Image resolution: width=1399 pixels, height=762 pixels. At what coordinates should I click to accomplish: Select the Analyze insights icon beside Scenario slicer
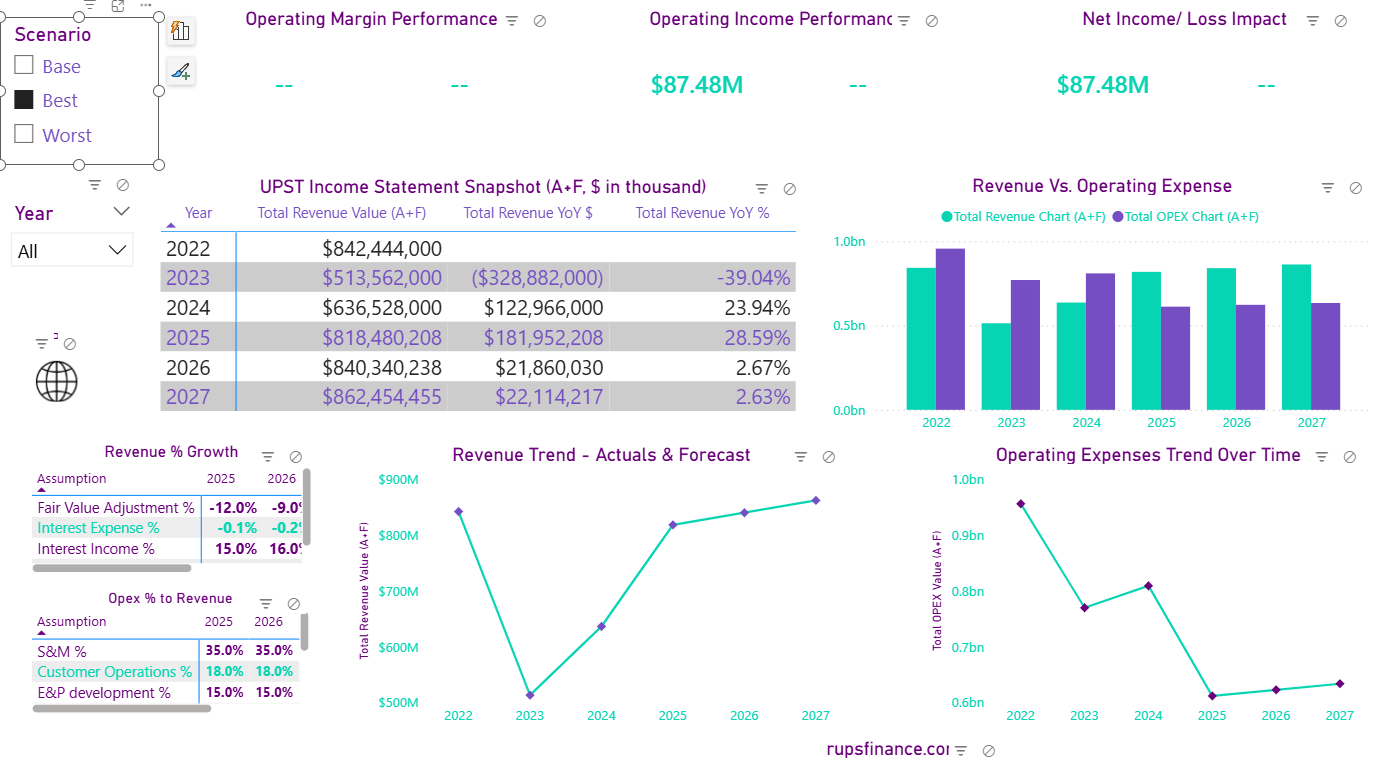click(180, 31)
